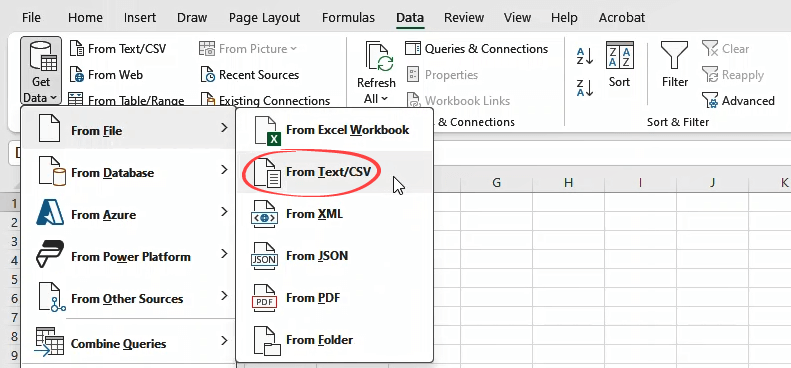Viewport: 791px width, 368px height.
Task: Open Advanced filter options
Action: [738, 100]
